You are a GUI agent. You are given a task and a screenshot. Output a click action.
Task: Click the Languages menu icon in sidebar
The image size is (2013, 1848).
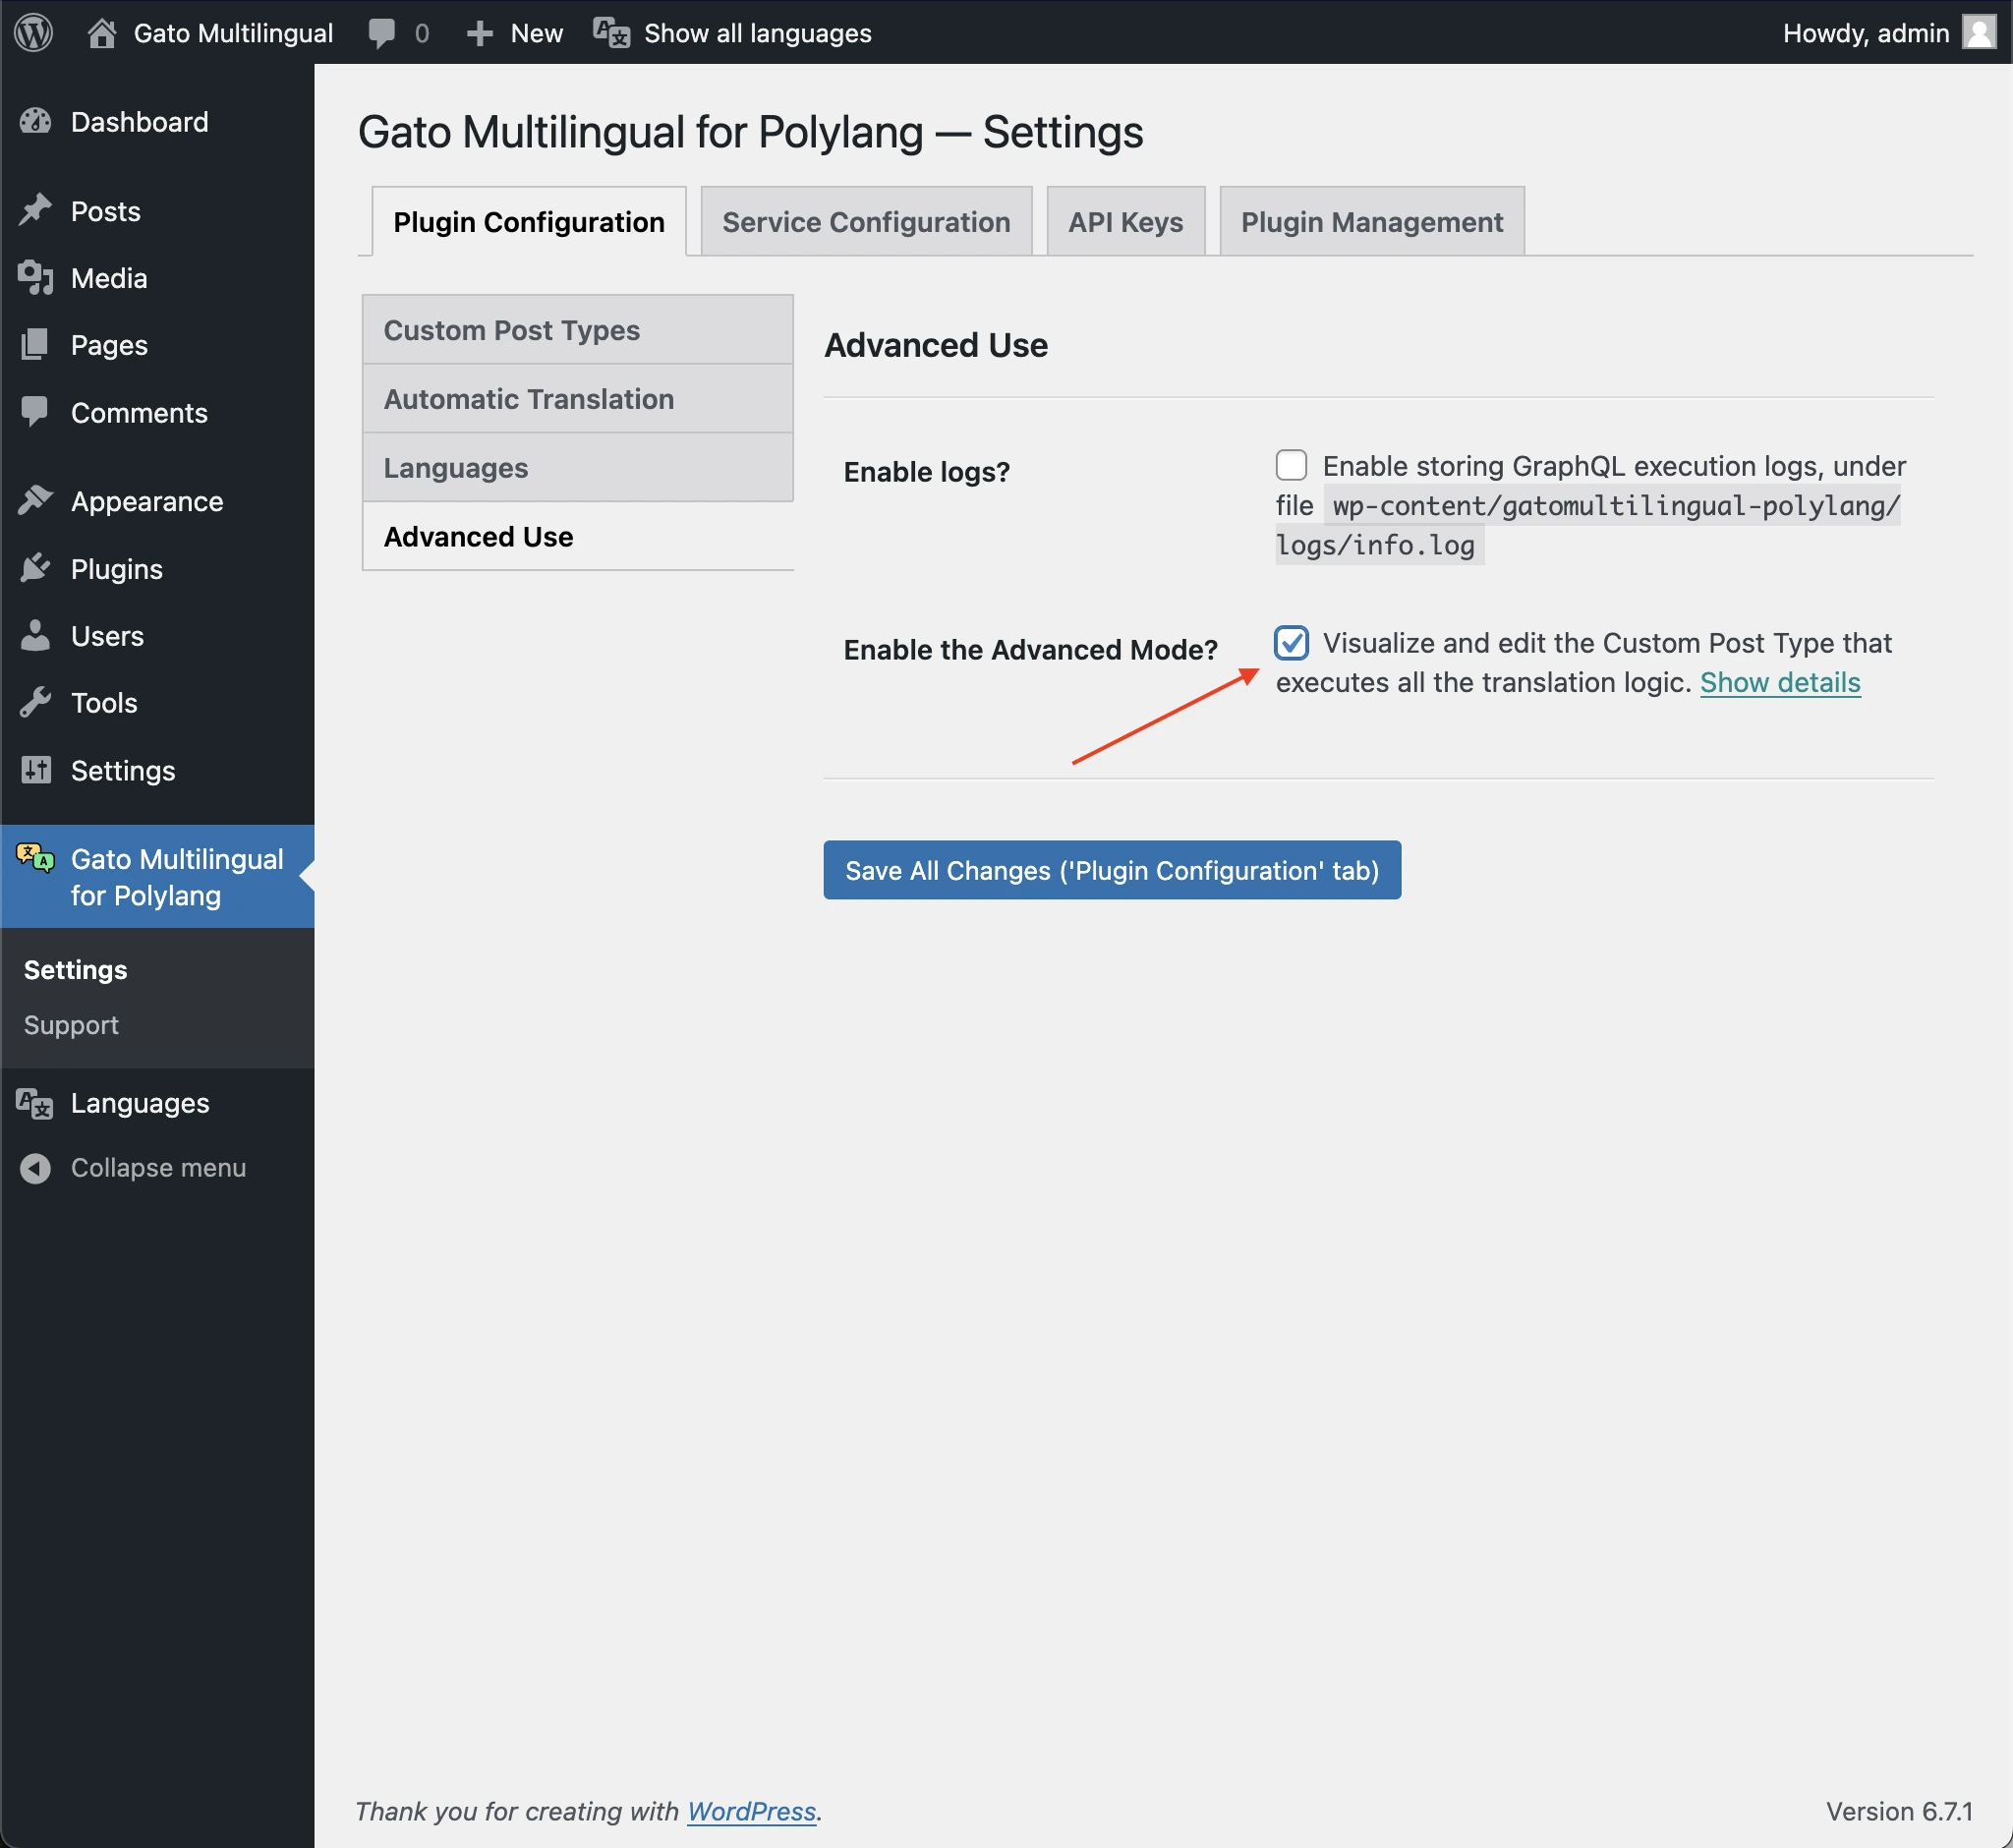35,1101
